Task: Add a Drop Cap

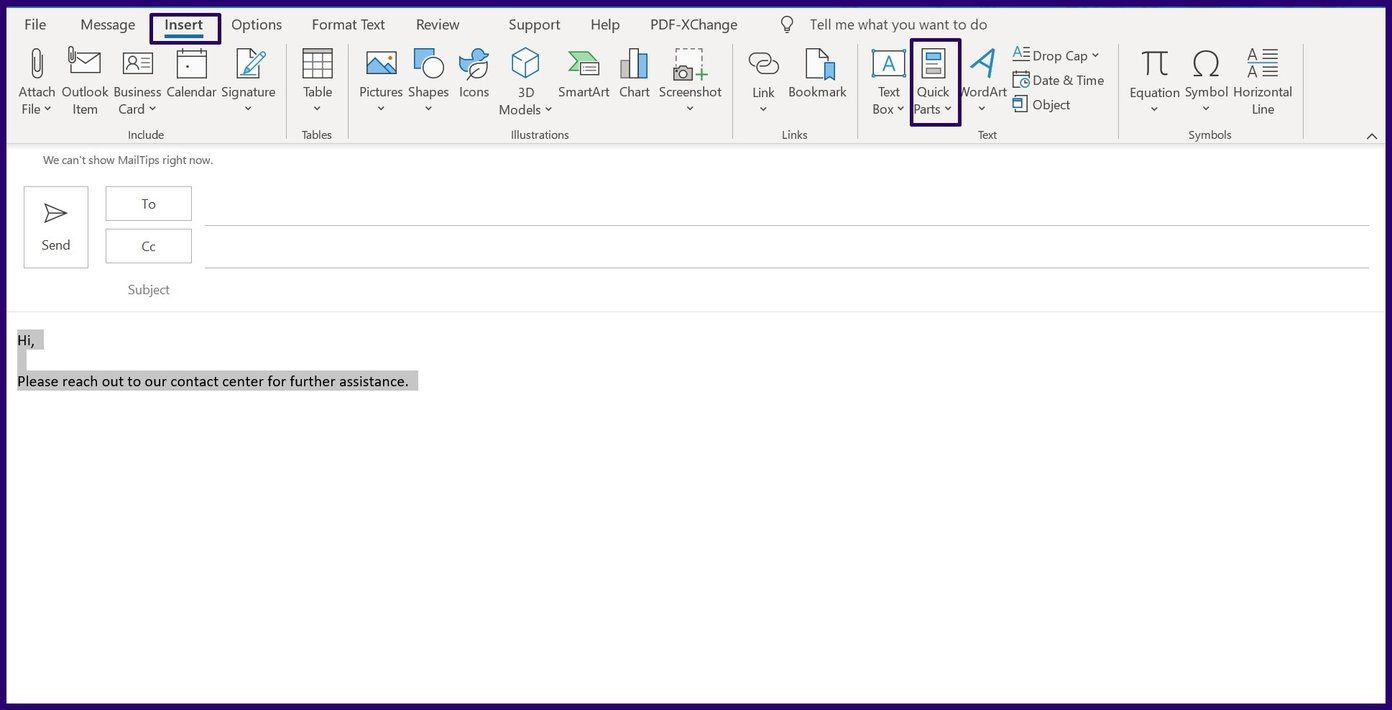Action: [x=1055, y=55]
